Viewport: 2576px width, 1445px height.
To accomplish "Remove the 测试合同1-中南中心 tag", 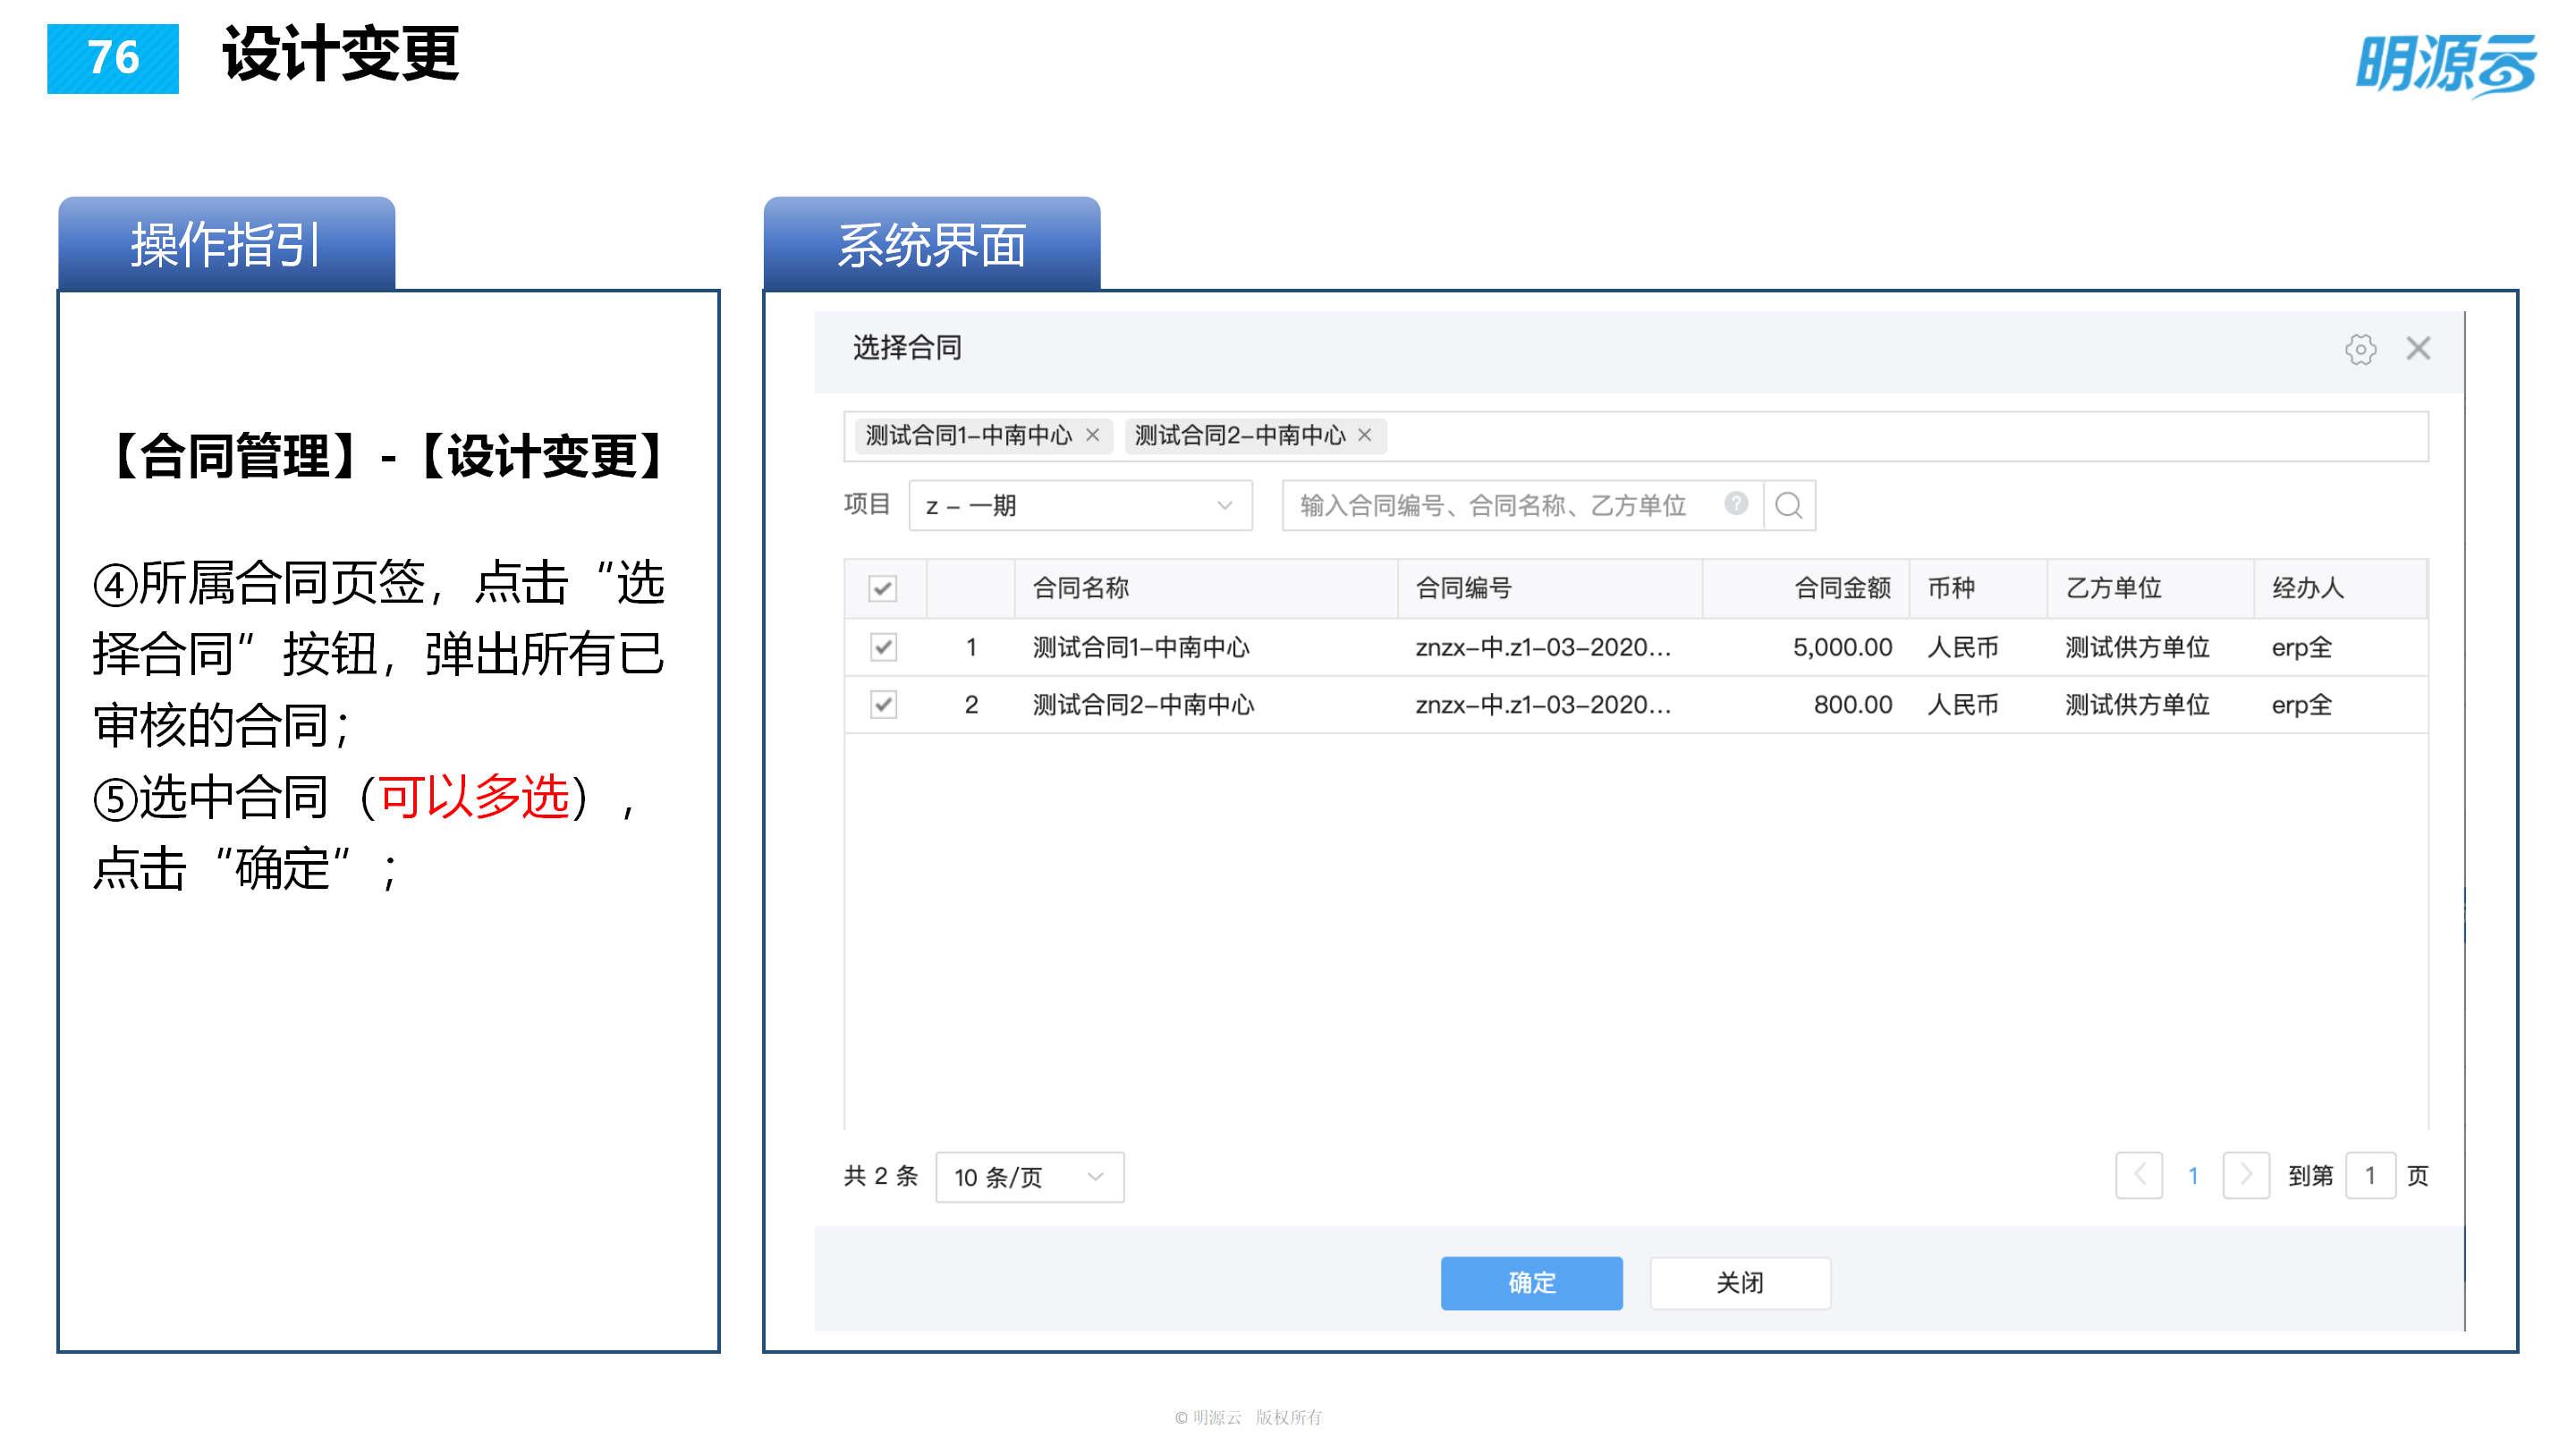I will (1093, 436).
